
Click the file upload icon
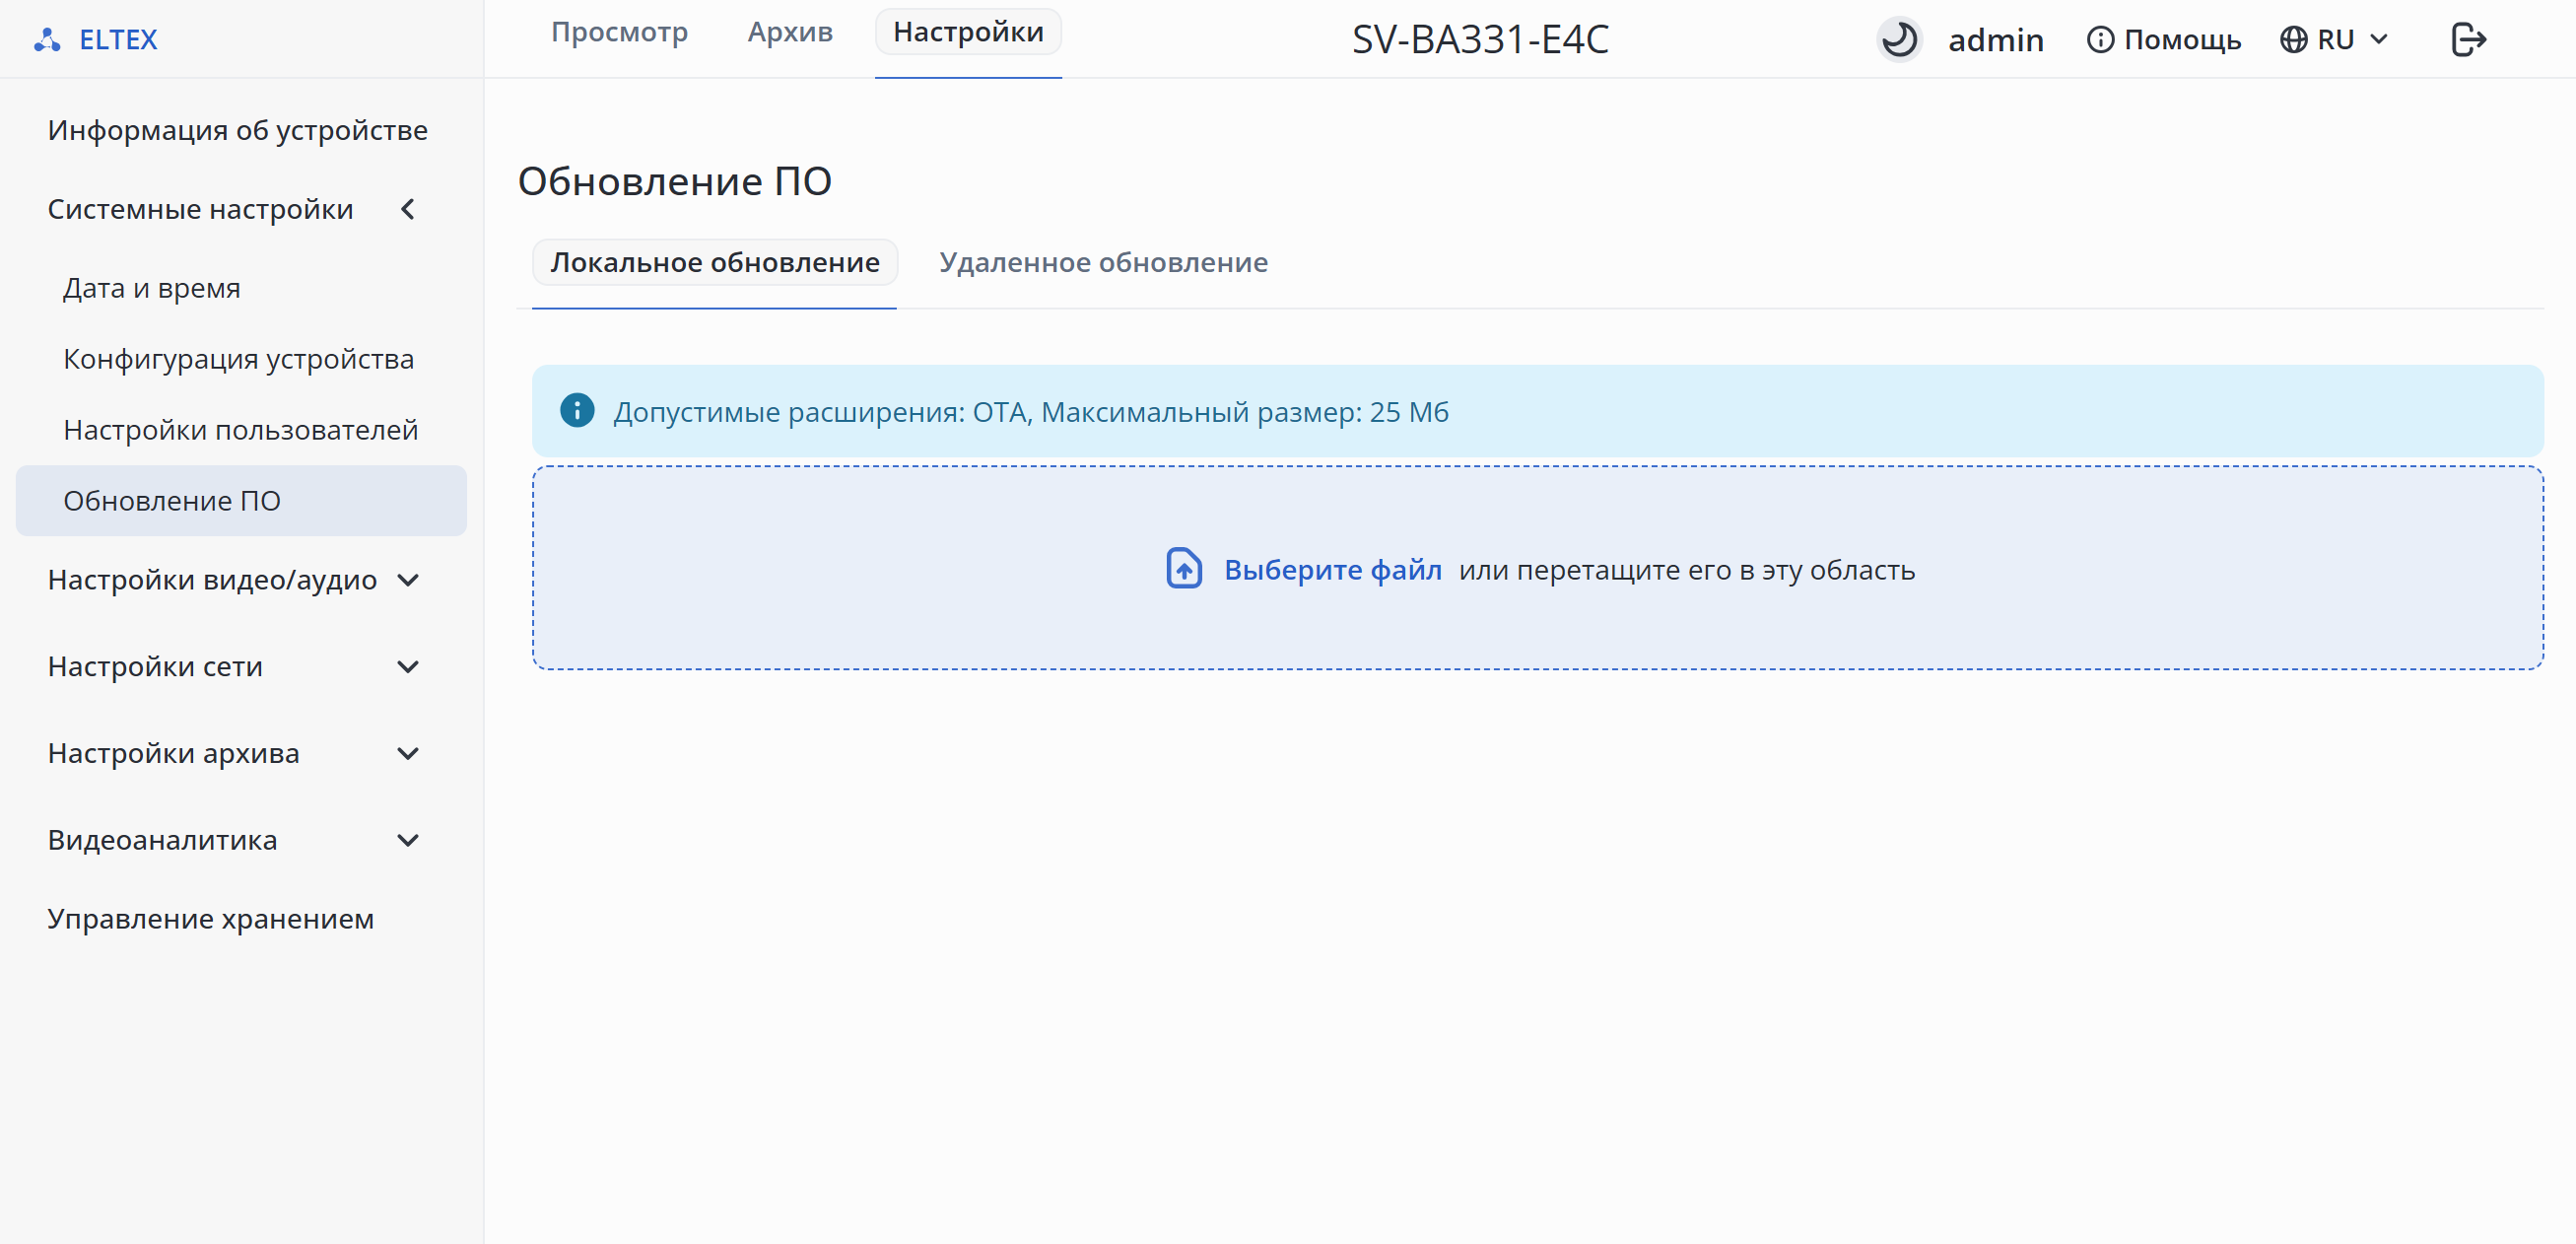(x=1184, y=569)
